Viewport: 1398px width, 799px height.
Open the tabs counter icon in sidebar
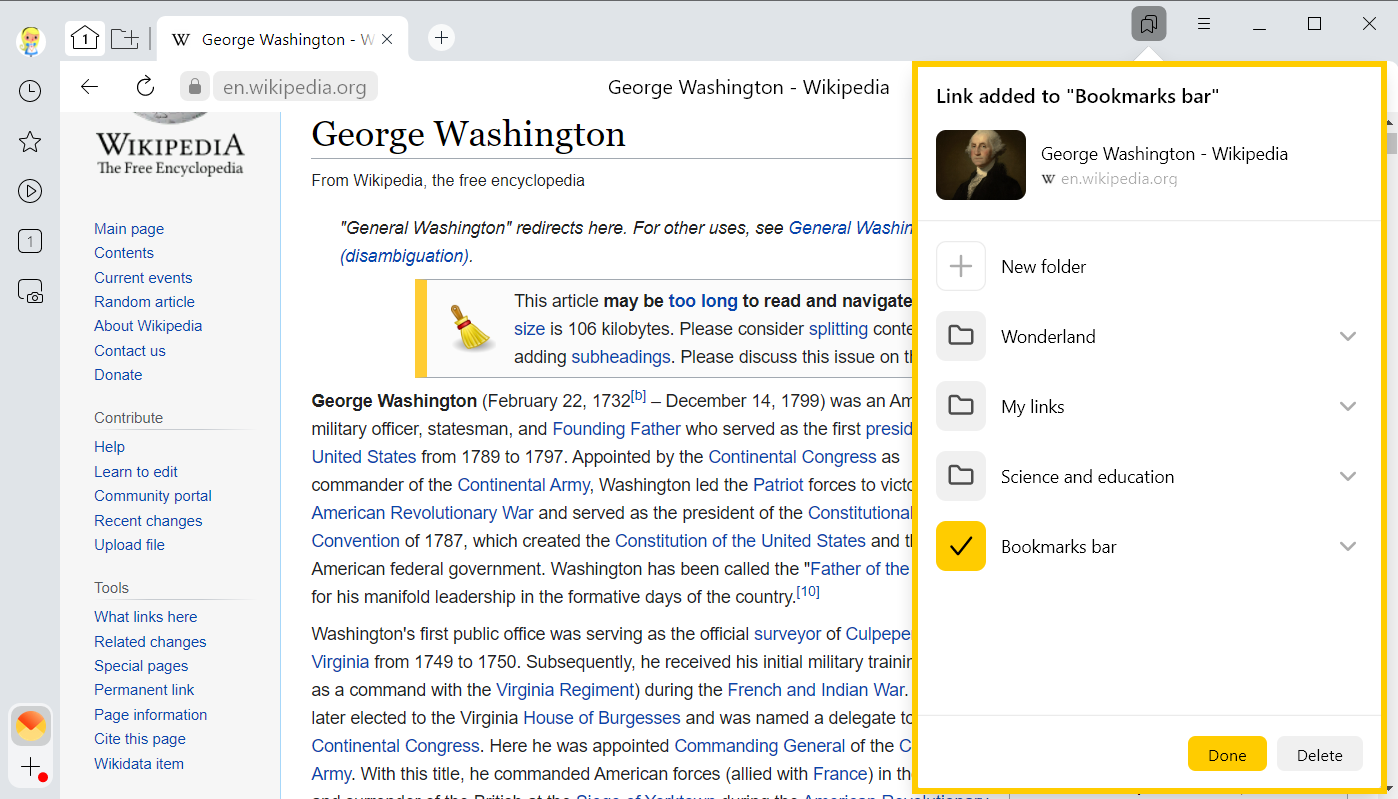click(x=30, y=241)
